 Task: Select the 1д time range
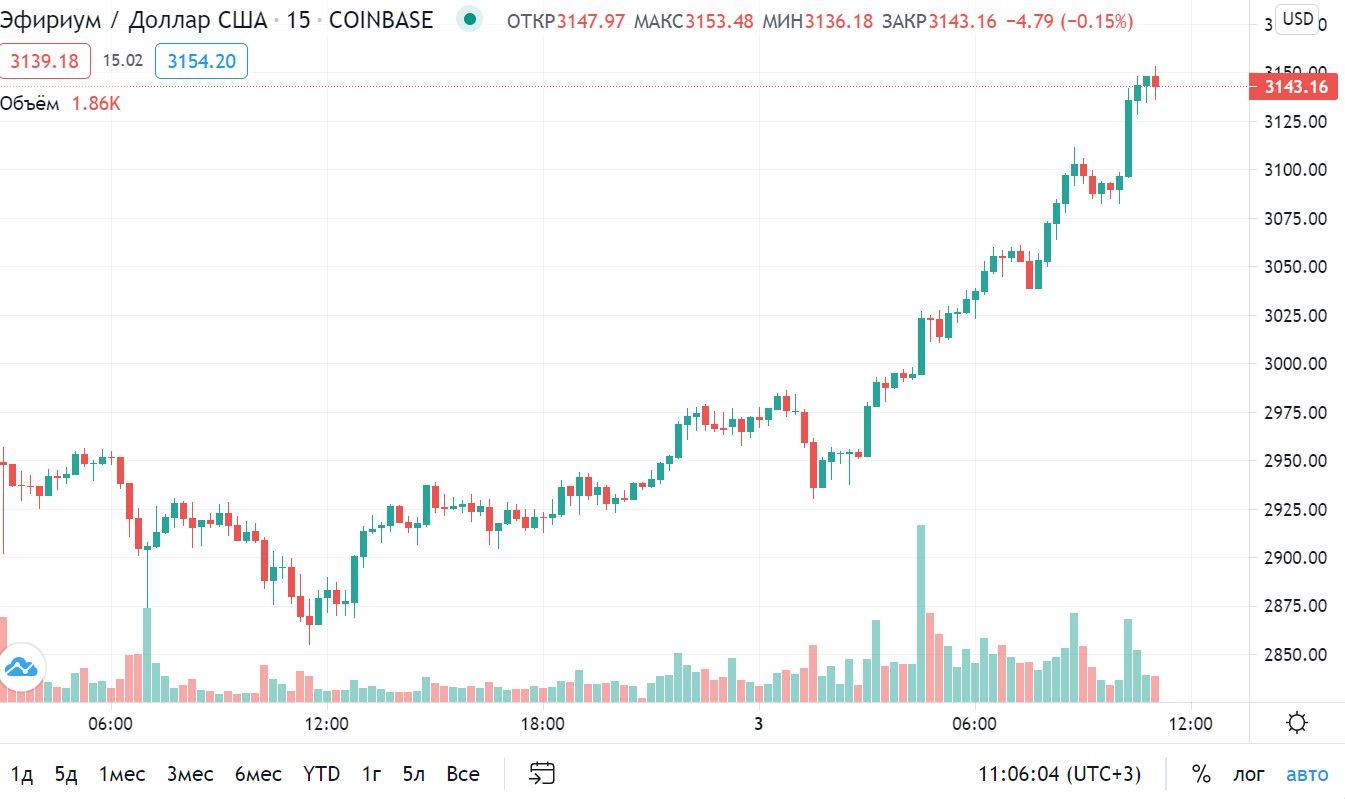point(22,773)
